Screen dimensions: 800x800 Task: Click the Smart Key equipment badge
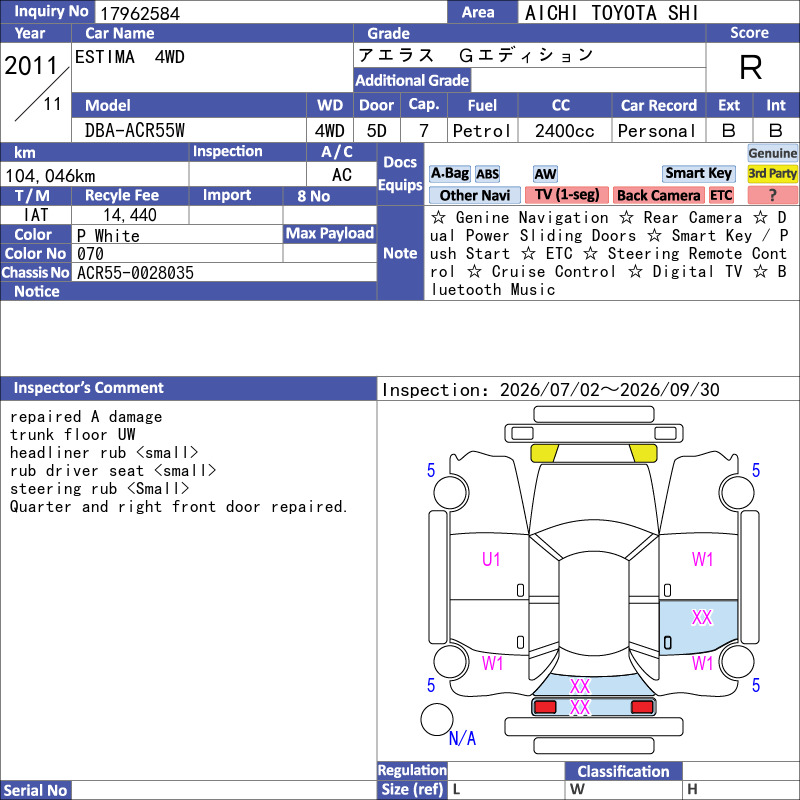tap(698, 174)
